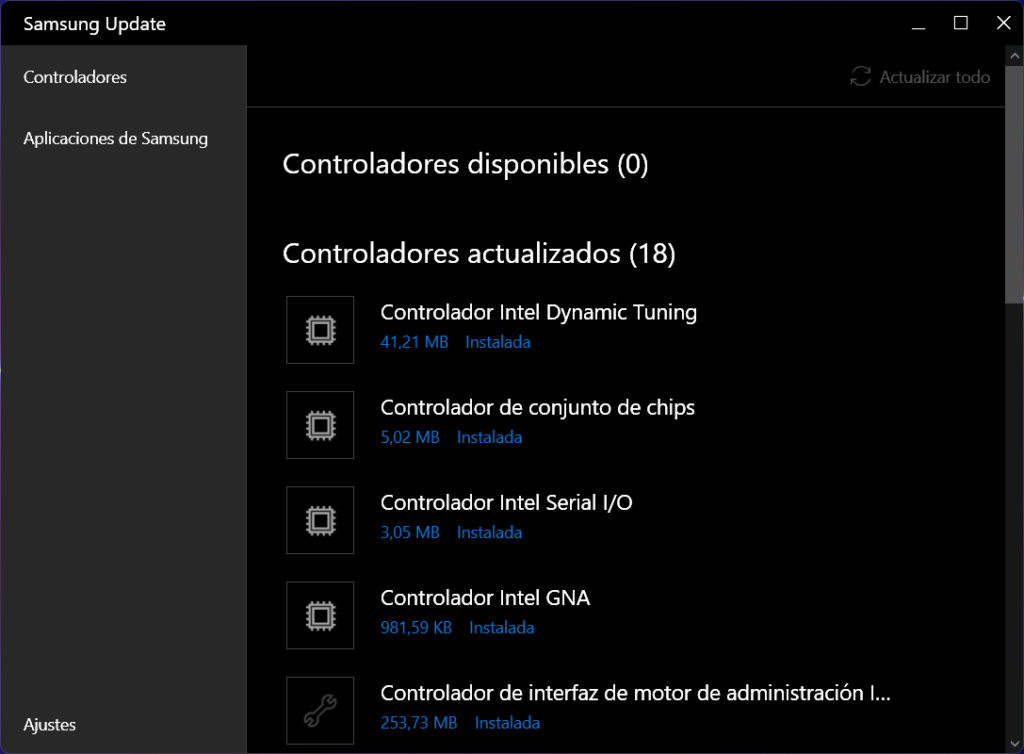Click the Intel Dynamic Tuning chip icon

[320, 330]
